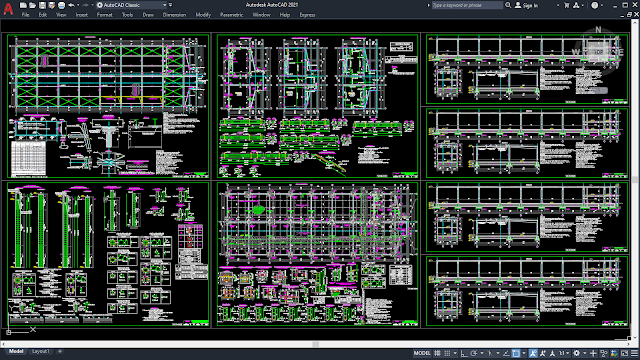Click the annotation monitor plus icon
The image size is (640, 360).
(593, 353)
